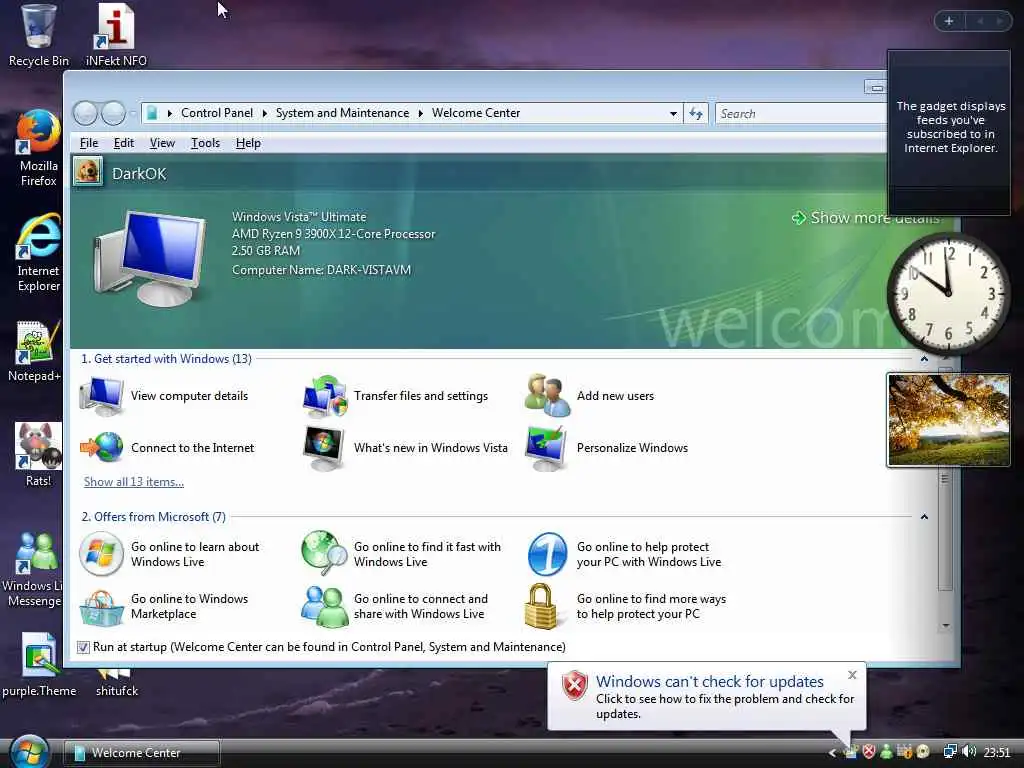Viewport: 1024px width, 768px height.
Task: Open the Tools menu
Action: tap(205, 143)
